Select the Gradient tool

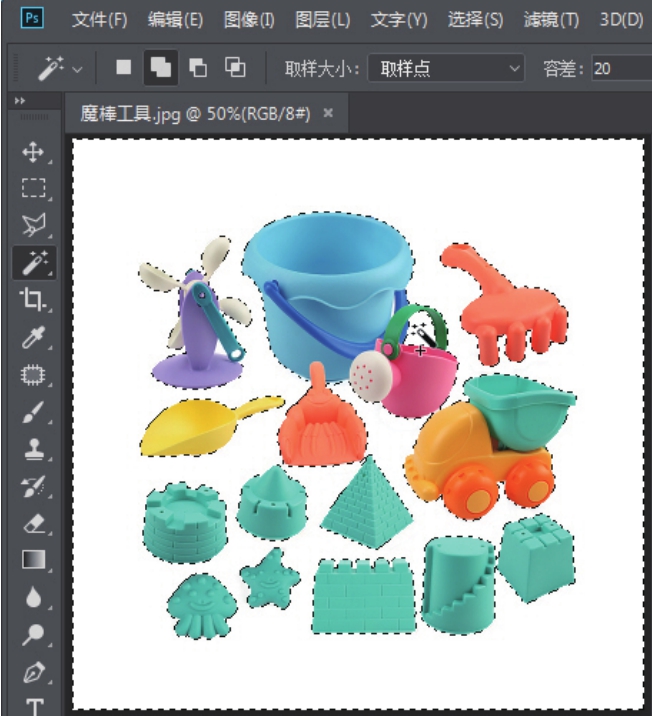[33, 559]
